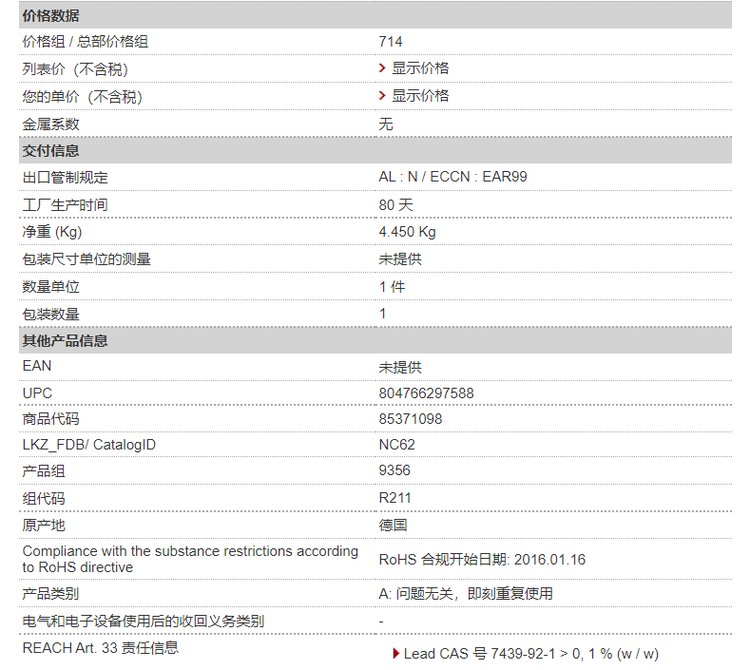Click the 其他产品信息 section header
Image resolution: width=750 pixels, height=670 pixels.
[65, 340]
